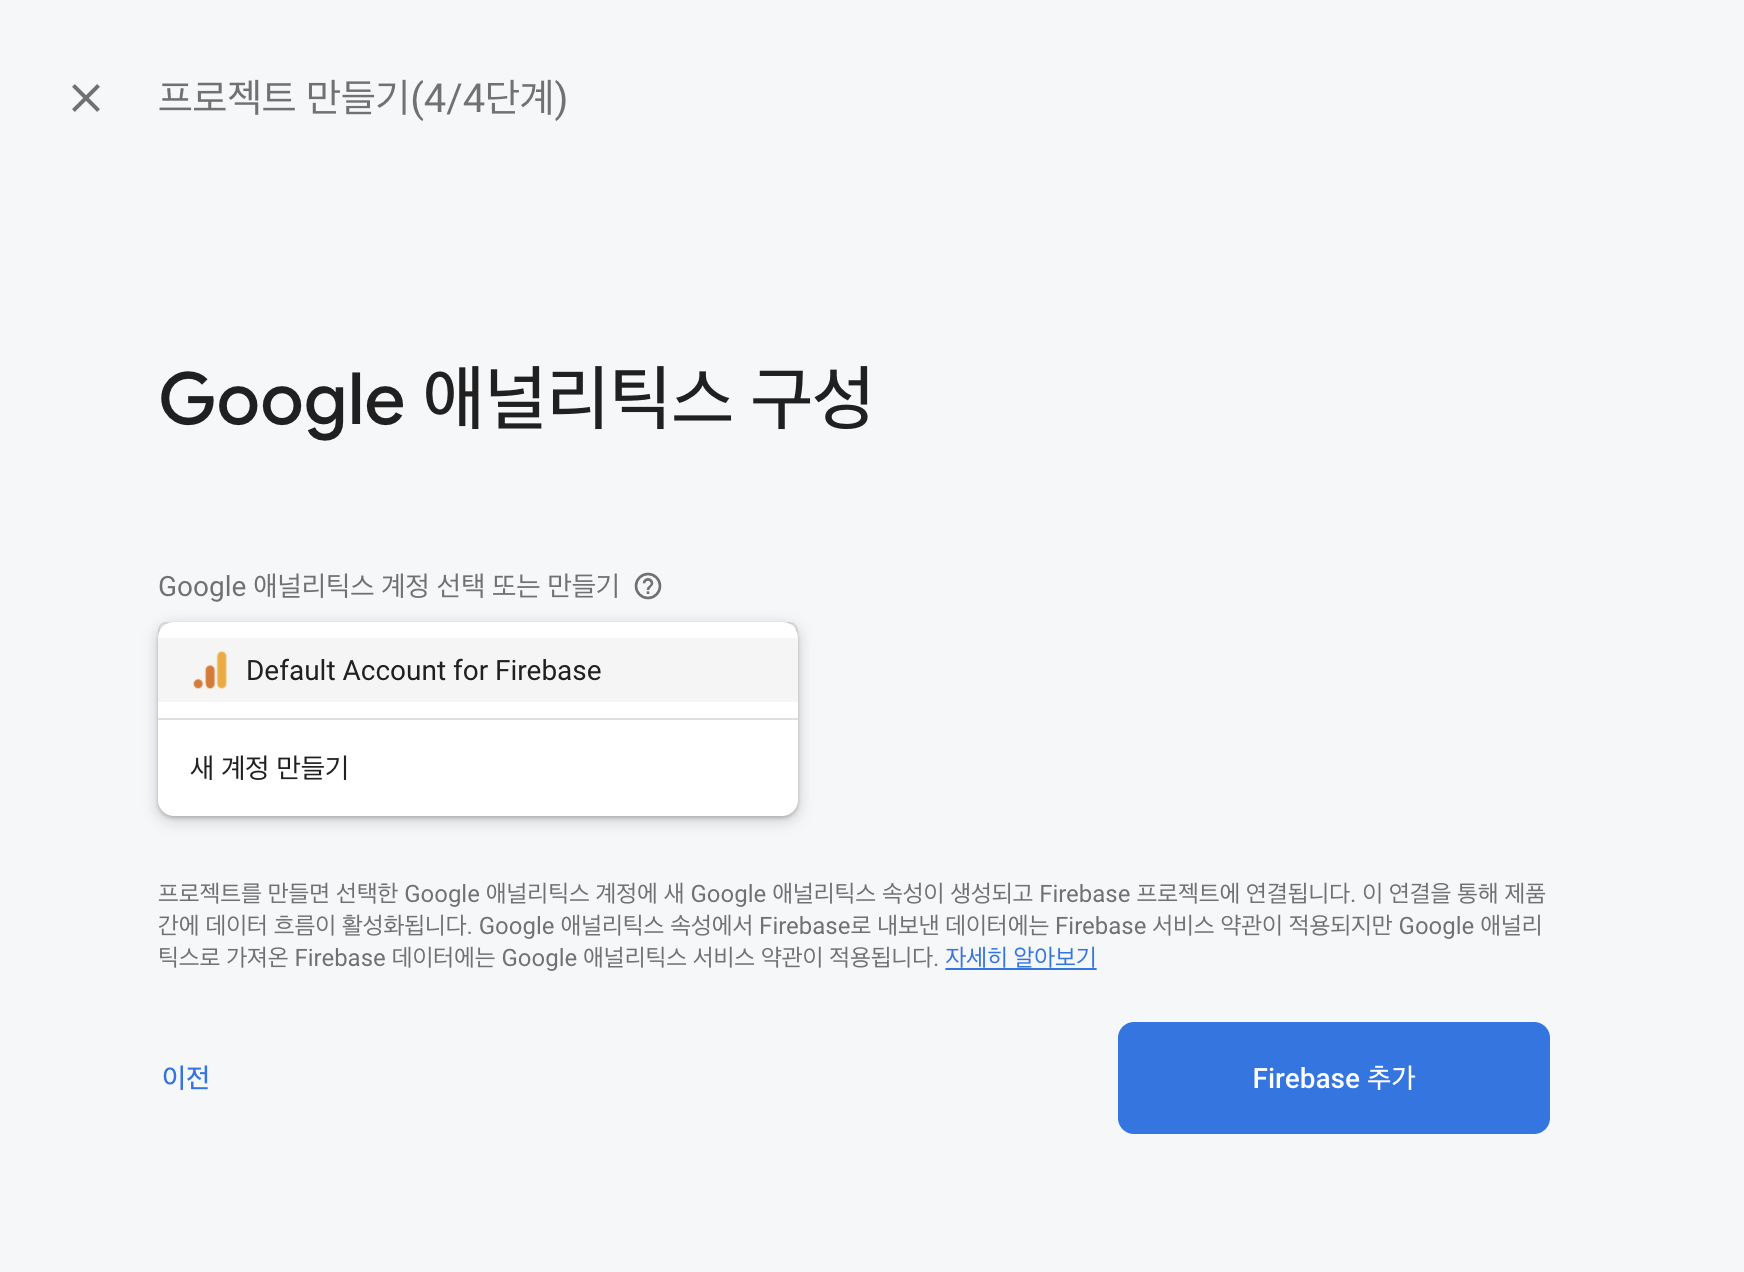
Task: Close the project creation wizard
Action: tap(86, 98)
